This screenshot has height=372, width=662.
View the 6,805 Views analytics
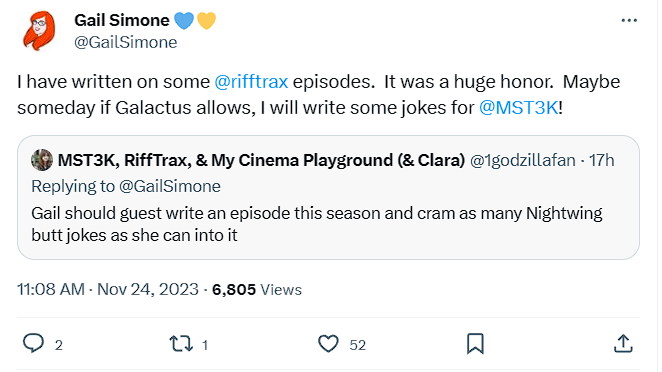(257, 290)
